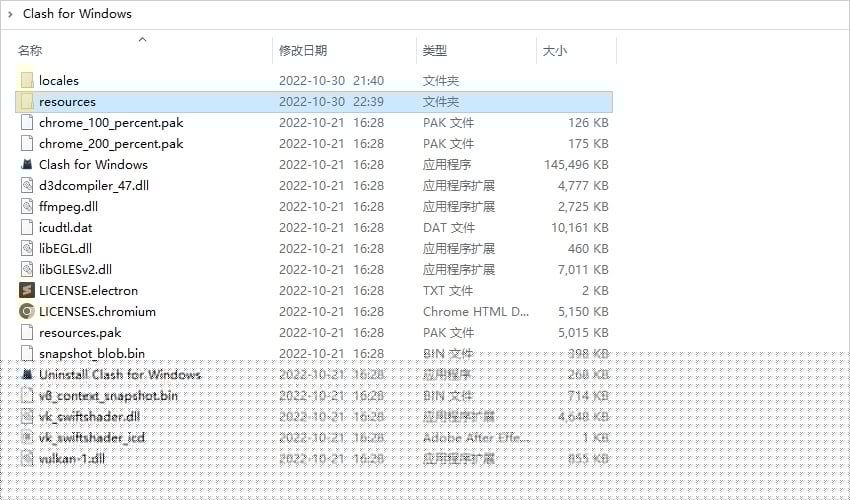
Task: Click the locales folder icon
Action: tap(27, 80)
